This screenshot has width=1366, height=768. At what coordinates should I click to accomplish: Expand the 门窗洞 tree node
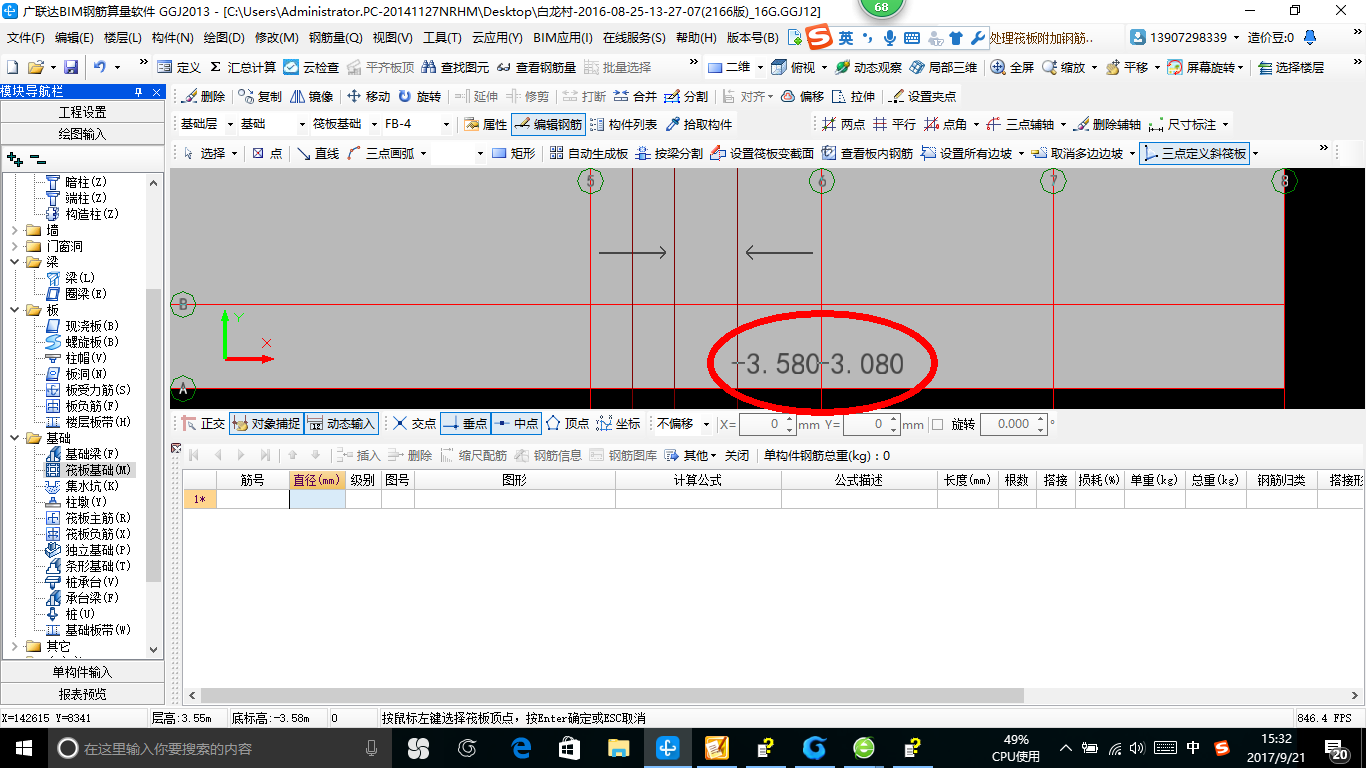[x=15, y=246]
